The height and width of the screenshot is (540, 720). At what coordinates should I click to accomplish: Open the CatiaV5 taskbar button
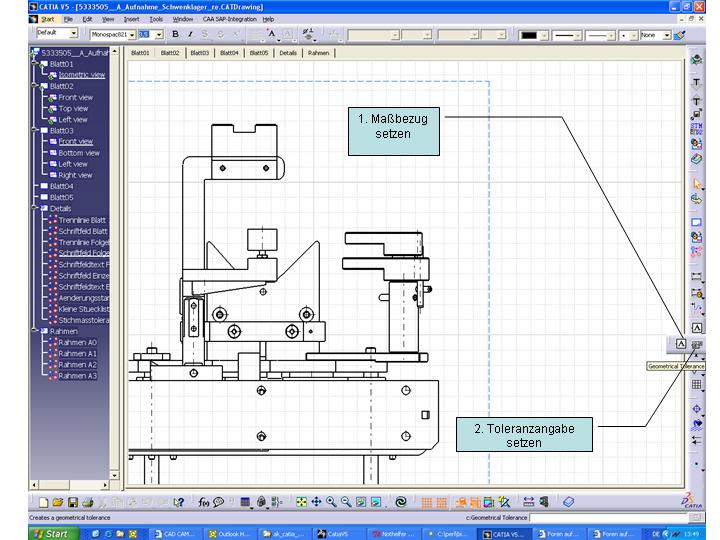point(338,534)
